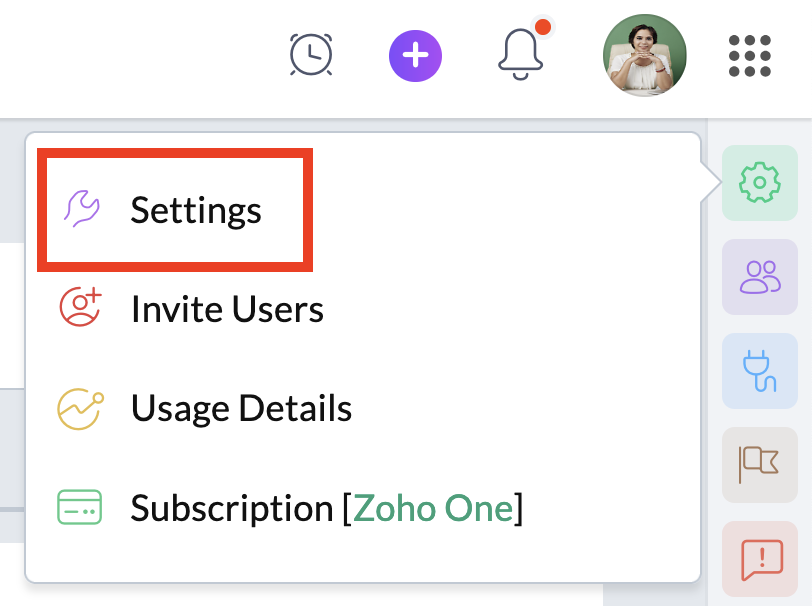Open the red feedback speech-bubble icon
812x606 pixels.
click(759, 556)
